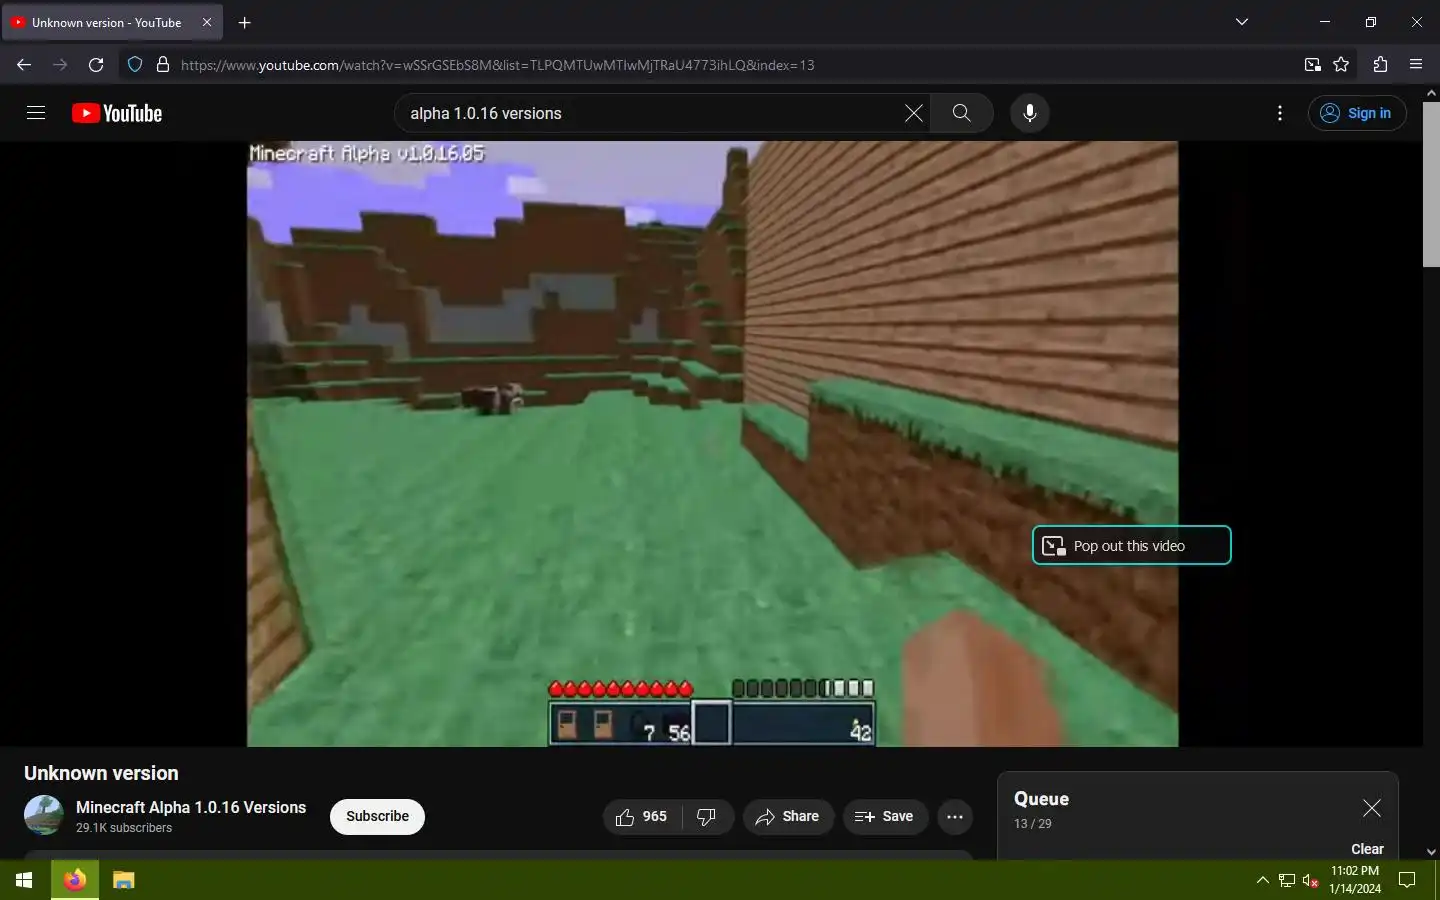The height and width of the screenshot is (900, 1440).
Task: Click the 29.1K subscribers text
Action: [124, 828]
